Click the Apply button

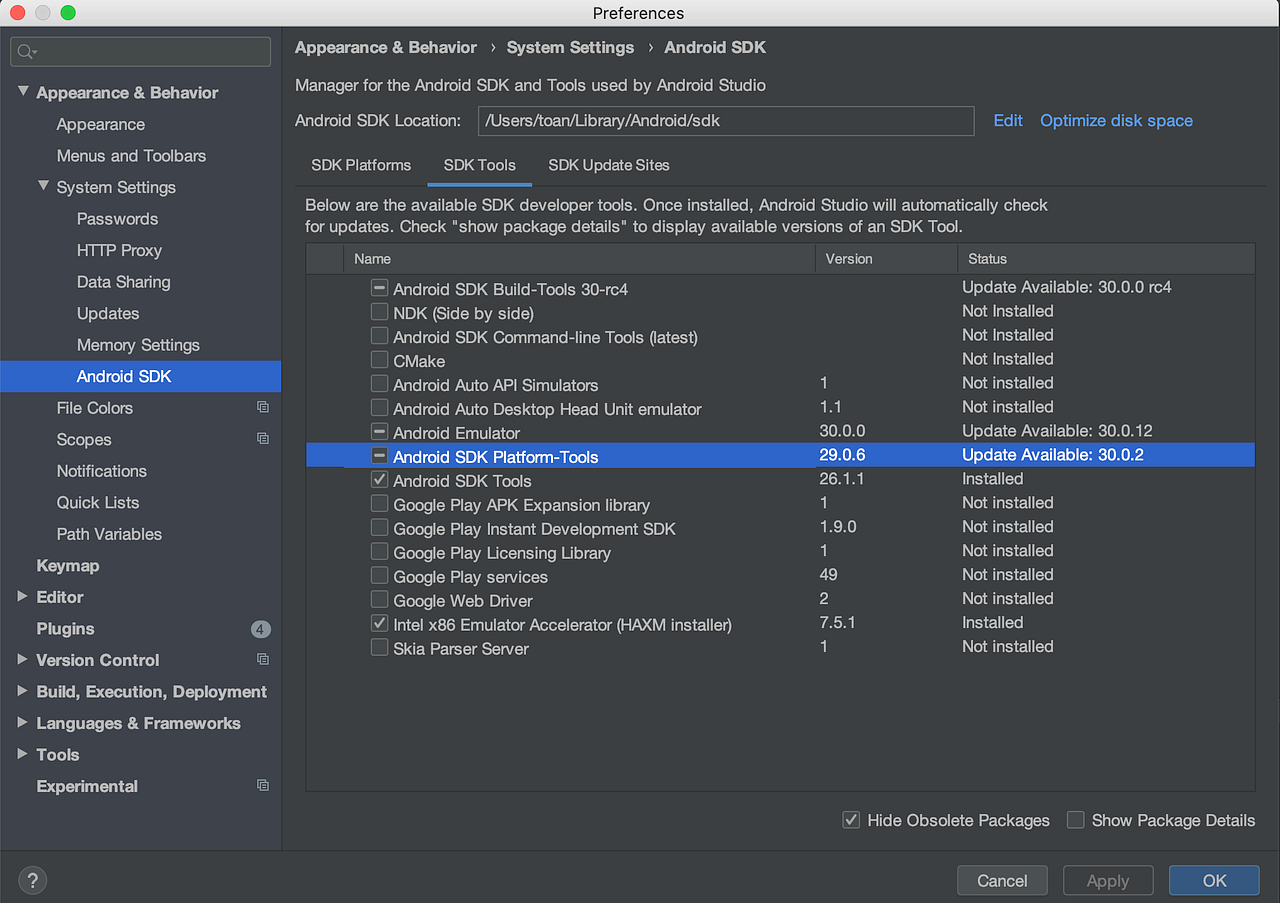[x=1108, y=880]
